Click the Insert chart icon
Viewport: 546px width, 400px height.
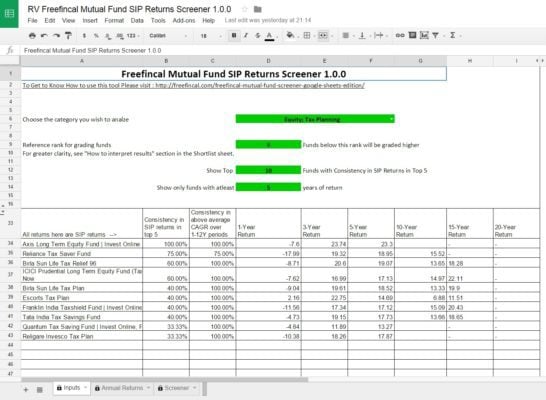(x=424, y=35)
